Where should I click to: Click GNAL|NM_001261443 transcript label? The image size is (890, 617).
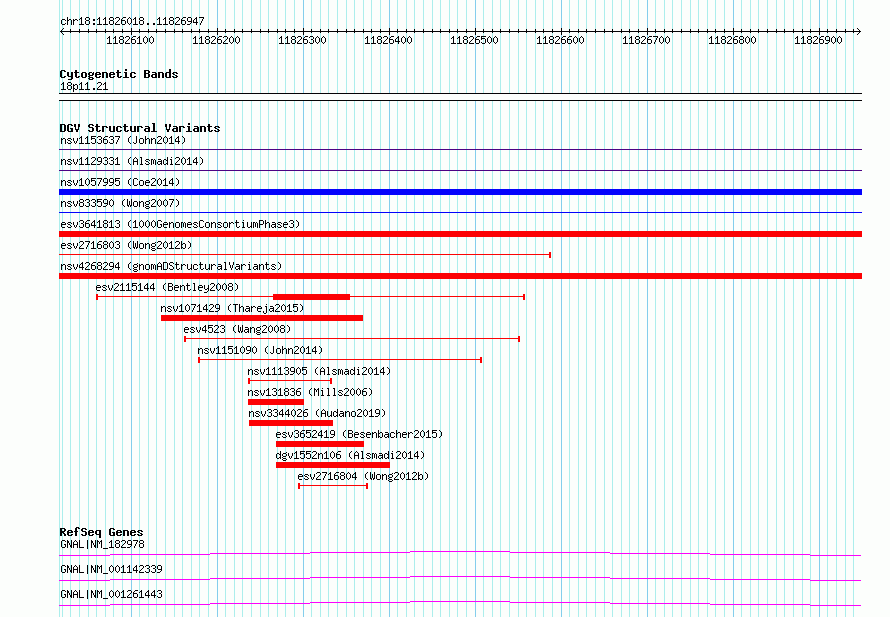pyautogui.click(x=111, y=594)
